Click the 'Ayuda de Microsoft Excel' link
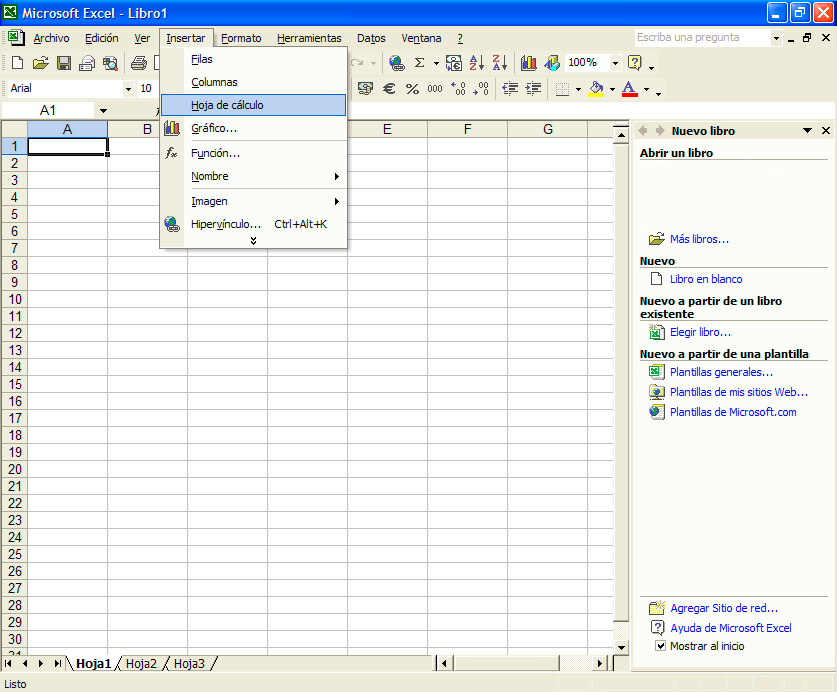Screen dimensions: 837x692 click(x=731, y=628)
